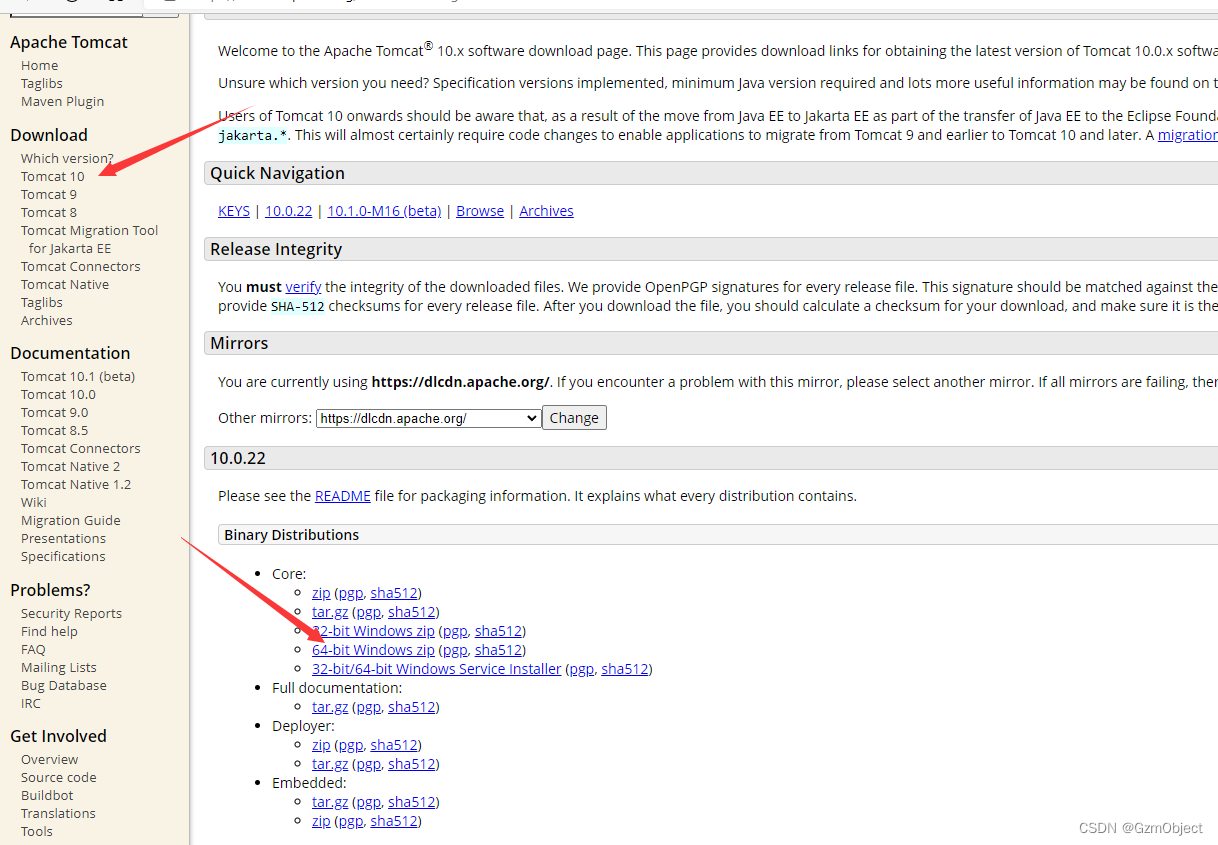Viewport: 1218px width, 845px height.
Task: Click Find help in Problems section
Action: click(x=49, y=631)
